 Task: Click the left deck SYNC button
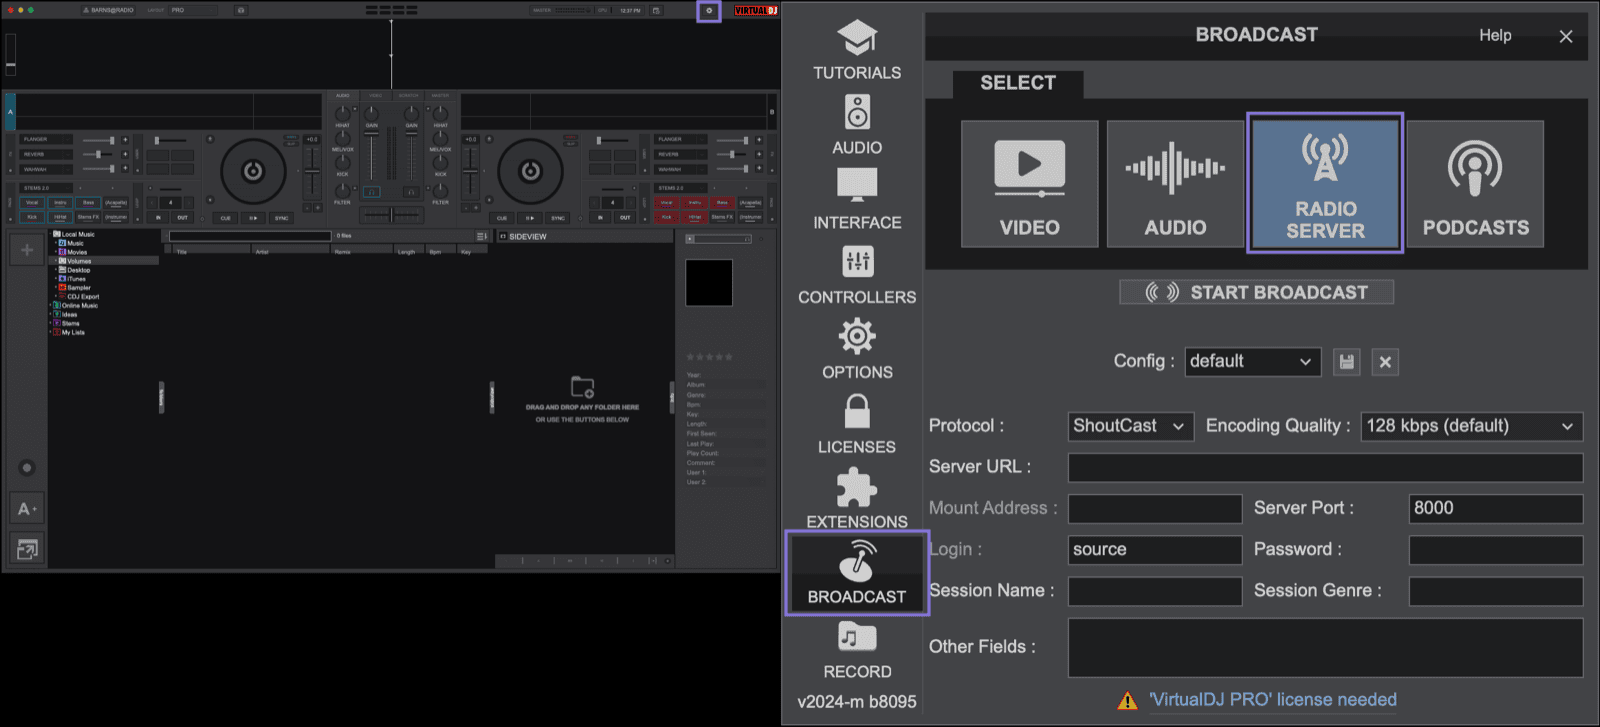tap(281, 218)
